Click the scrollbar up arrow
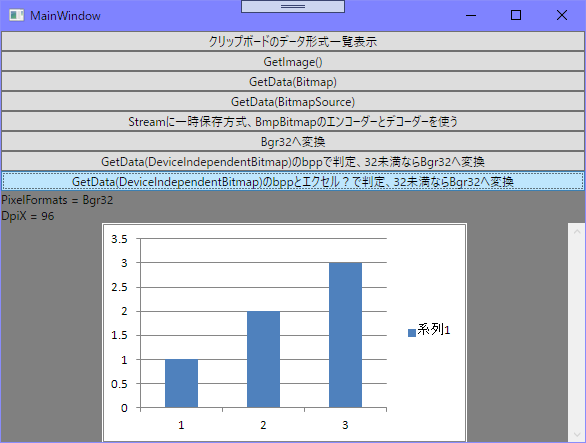The image size is (586, 443). pyautogui.click(x=577, y=232)
